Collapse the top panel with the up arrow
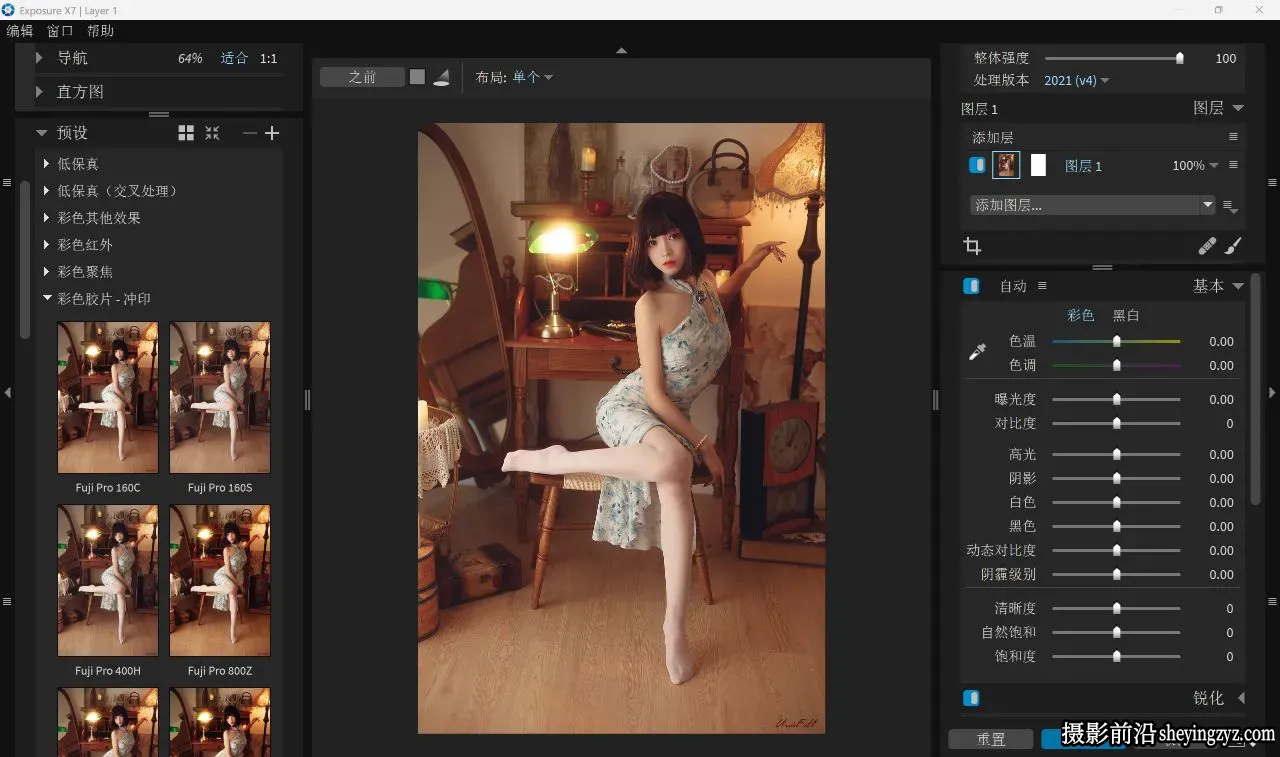This screenshot has height=757, width=1280. (621, 50)
